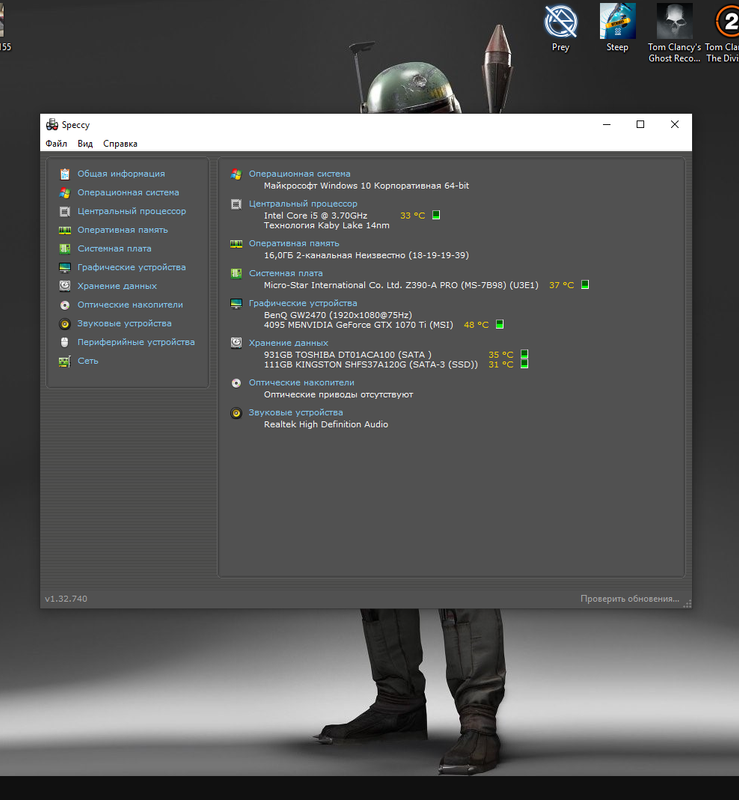Screen dimensions: 739x800
Task: Click the KINGSTON SSD temperature indicator beside 31 °C
Action: click(x=524, y=364)
